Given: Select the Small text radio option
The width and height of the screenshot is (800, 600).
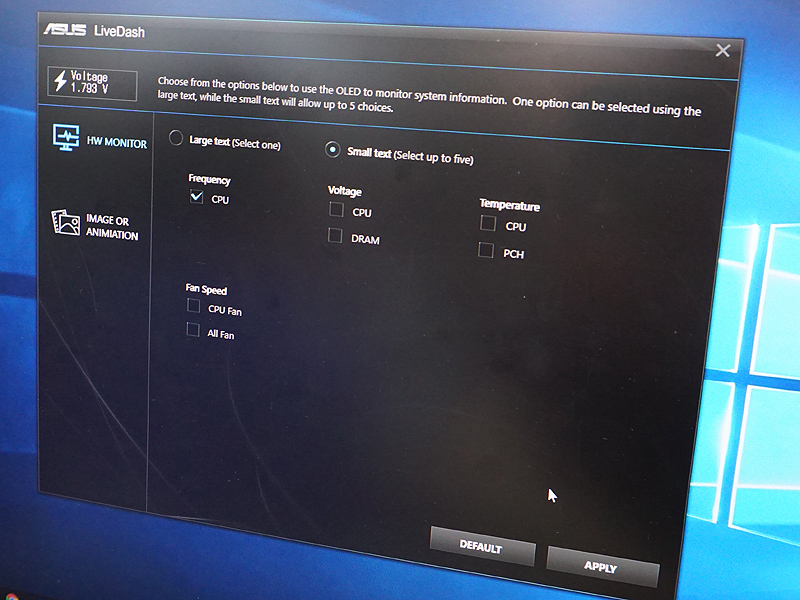Looking at the screenshot, I should pos(333,149).
